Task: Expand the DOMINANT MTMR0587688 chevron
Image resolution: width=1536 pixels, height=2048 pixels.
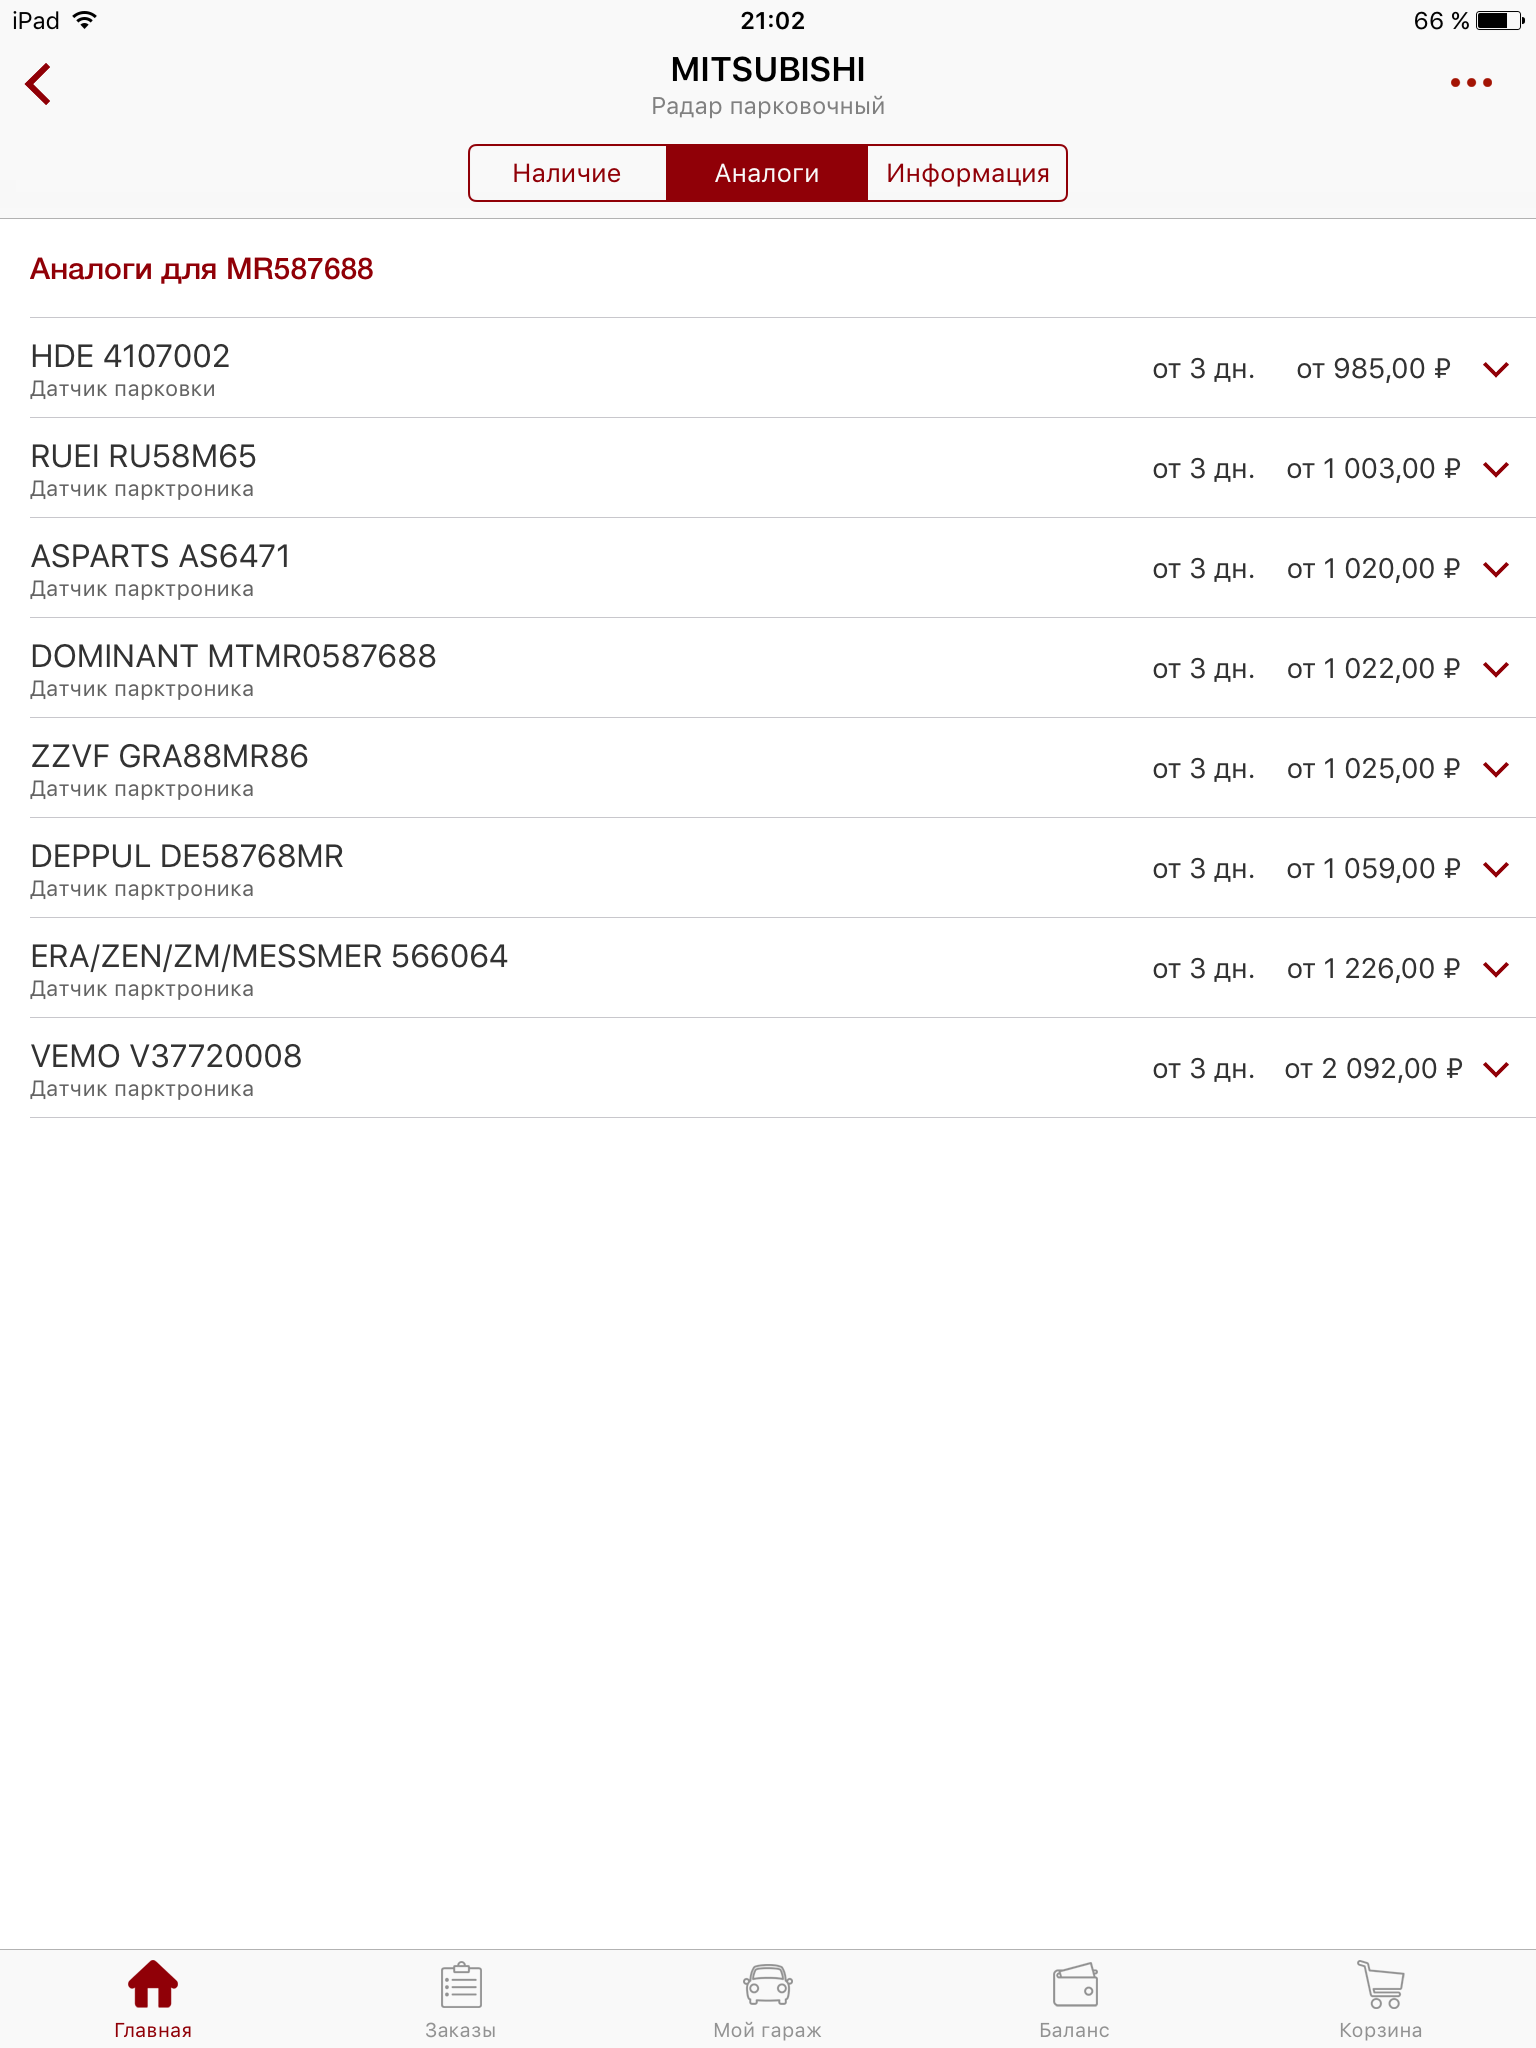Action: tap(1496, 669)
